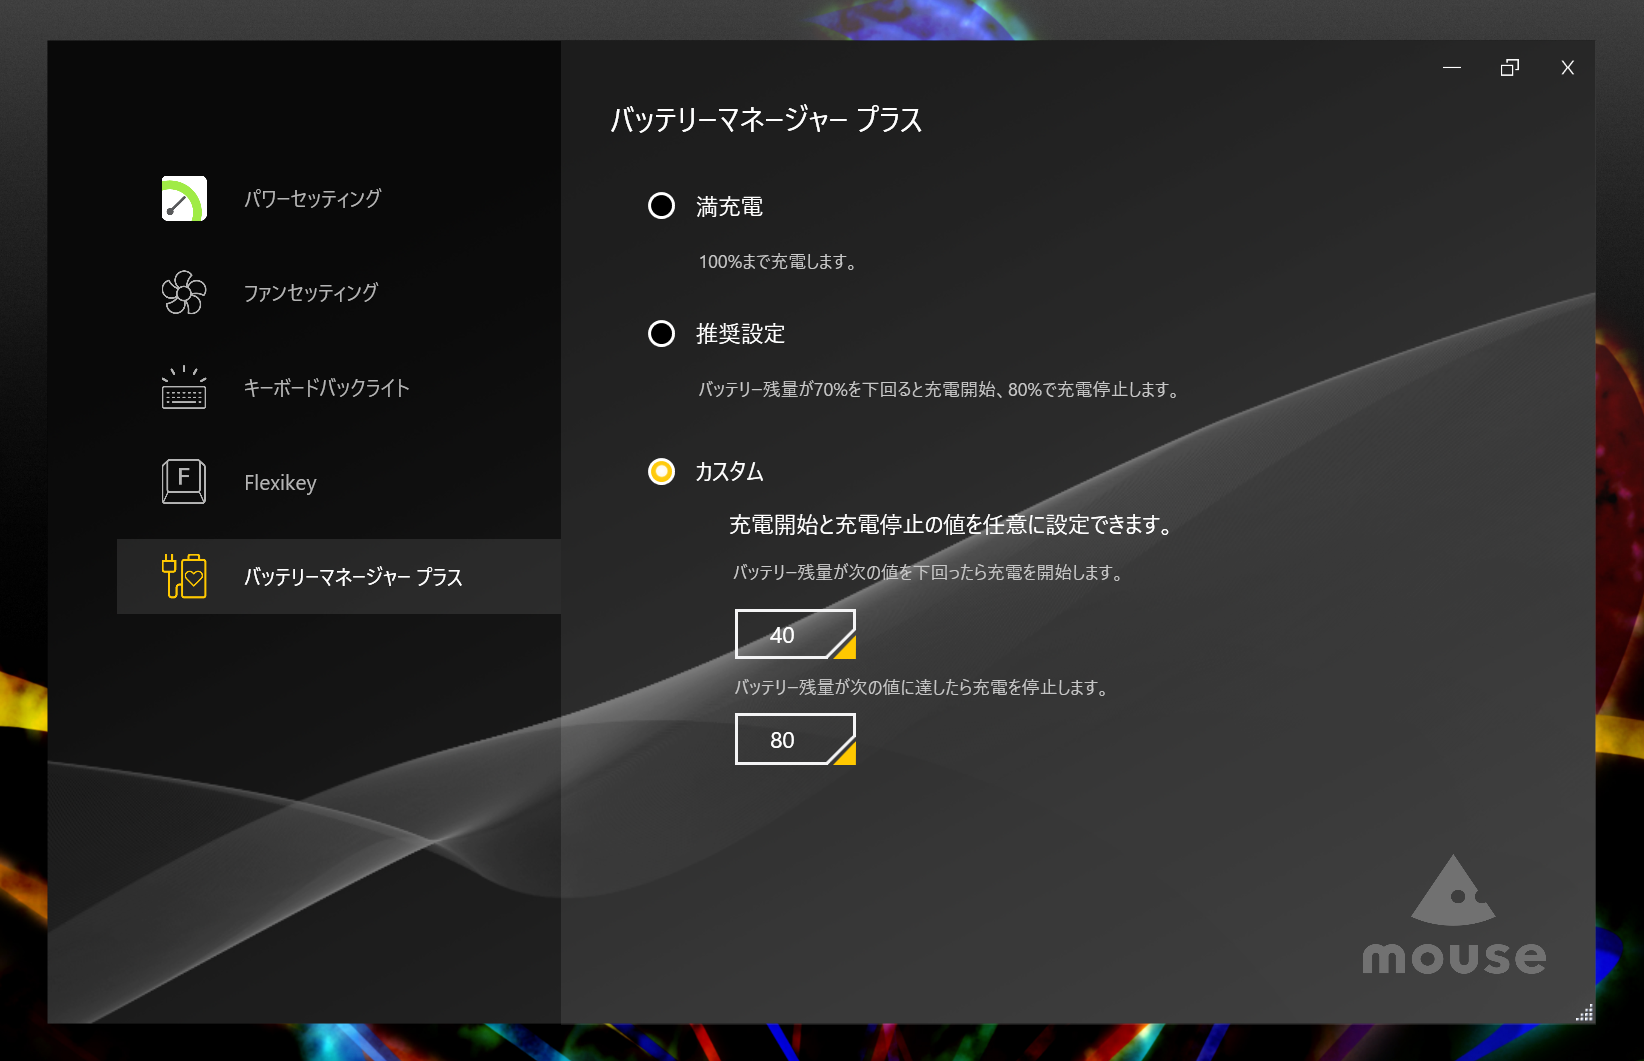
Task: Restore down the Control Center window
Action: [1510, 67]
